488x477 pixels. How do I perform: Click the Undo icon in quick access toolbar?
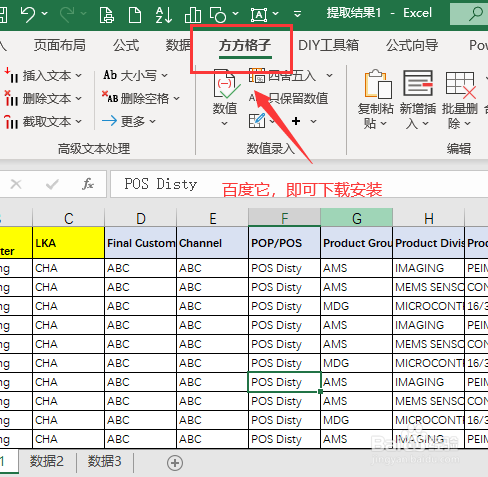coord(28,14)
